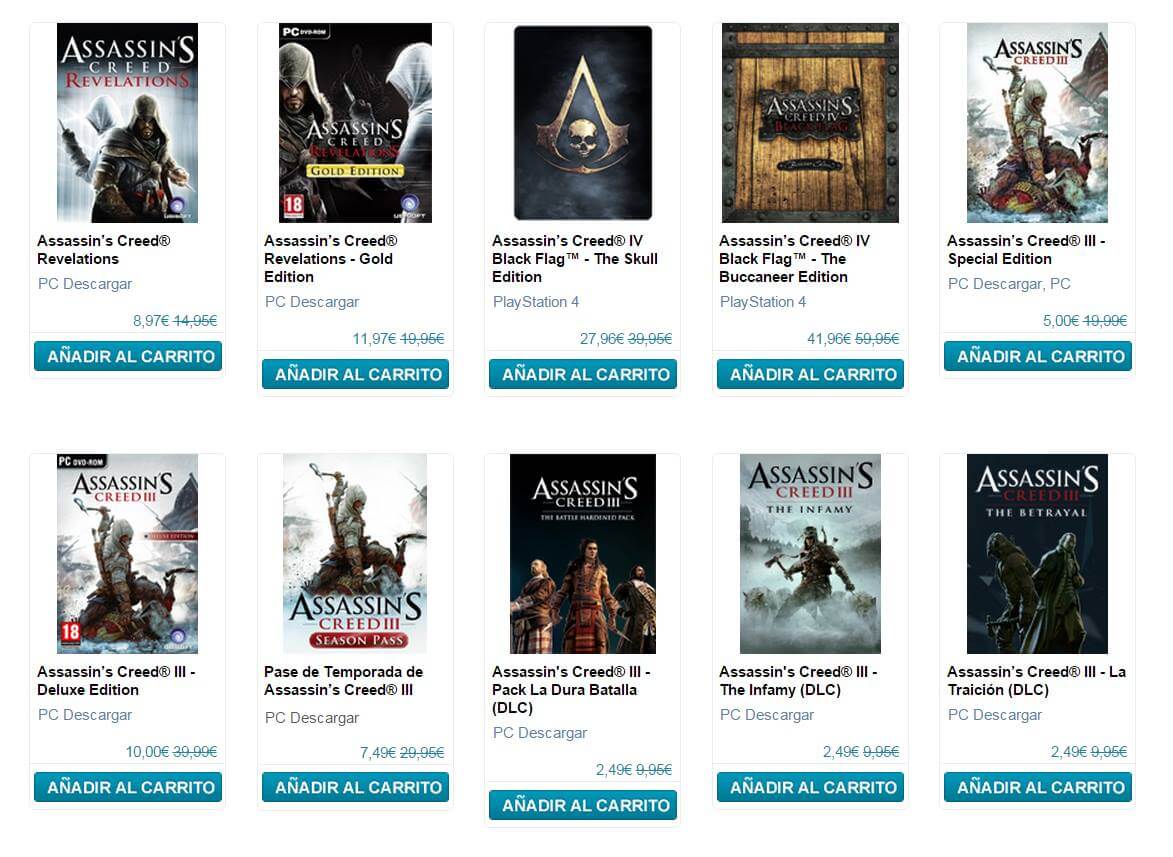Viewport: 1173px width, 857px height.
Task: Add Pack La Dura Batalla to cart
Action: [583, 805]
